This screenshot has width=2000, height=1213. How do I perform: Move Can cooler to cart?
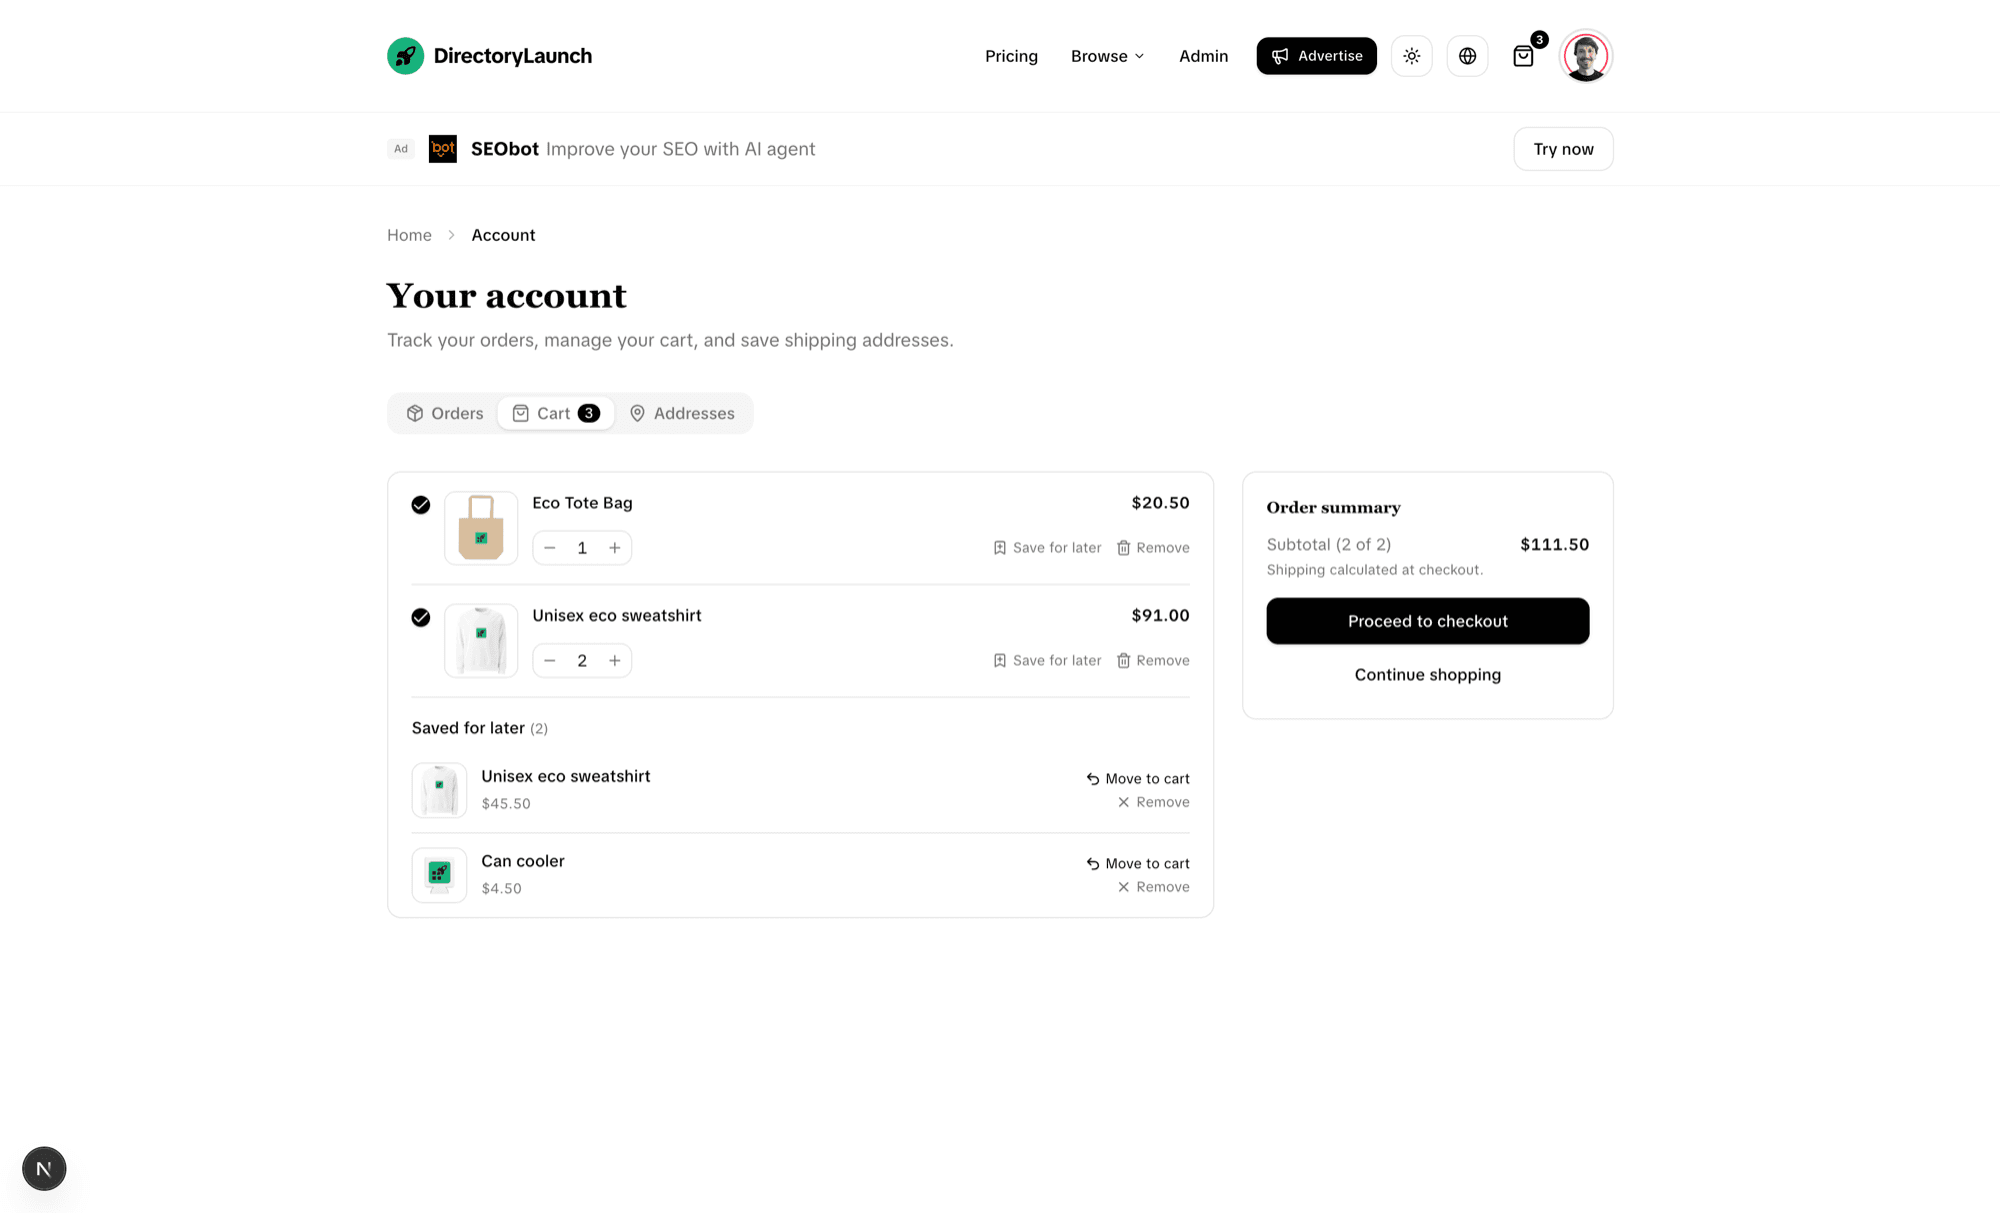tap(1138, 864)
